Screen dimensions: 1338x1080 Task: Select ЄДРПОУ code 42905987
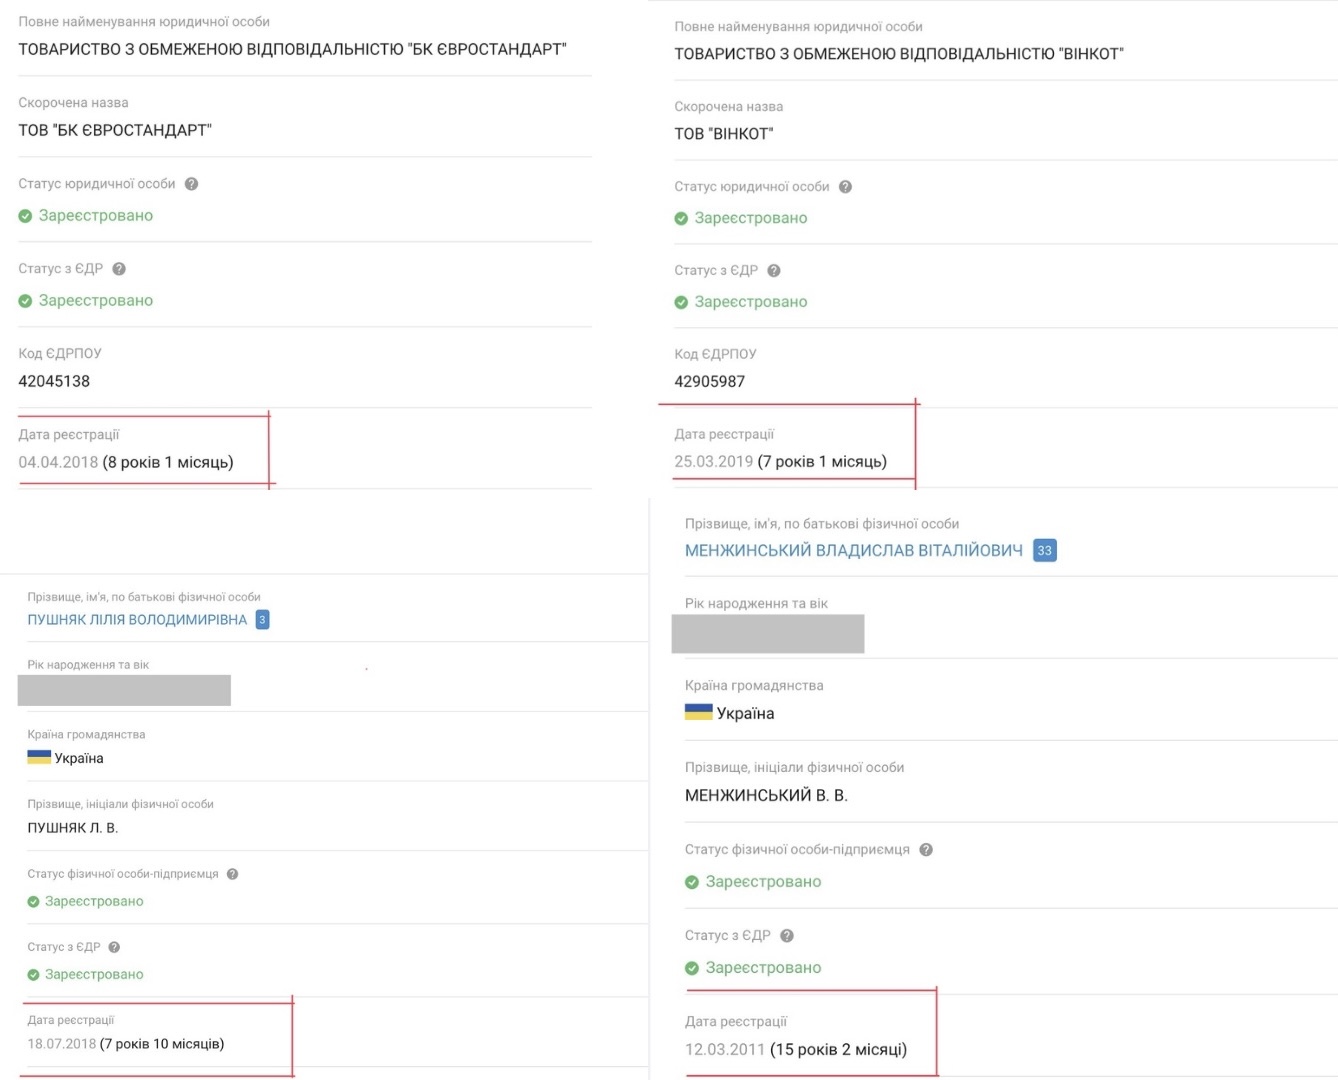click(710, 381)
